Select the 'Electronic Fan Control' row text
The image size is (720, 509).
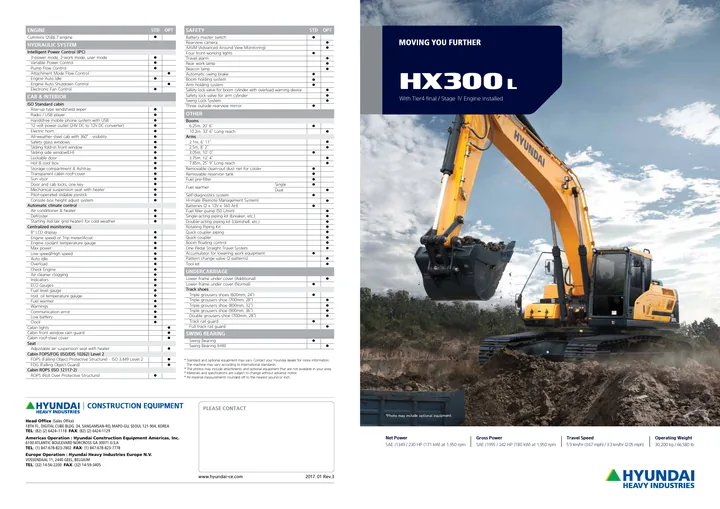pyautogui.click(x=51, y=89)
